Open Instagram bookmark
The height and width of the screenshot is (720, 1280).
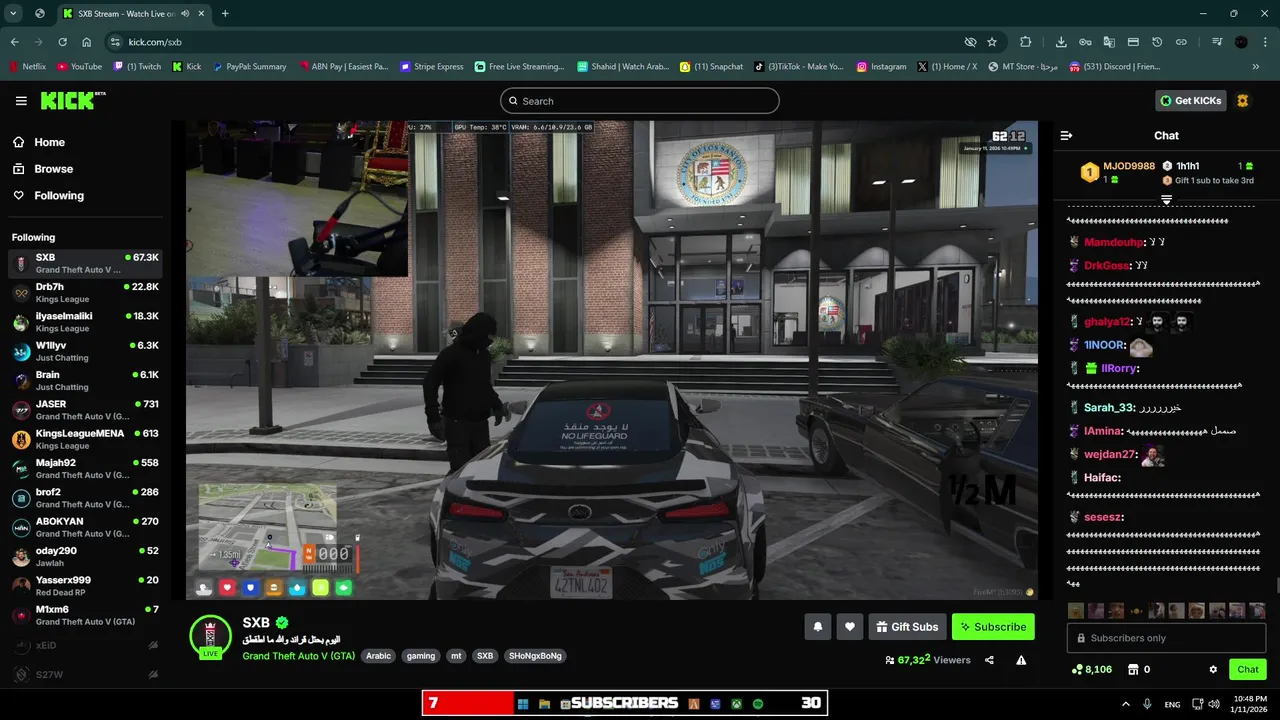click(x=881, y=67)
